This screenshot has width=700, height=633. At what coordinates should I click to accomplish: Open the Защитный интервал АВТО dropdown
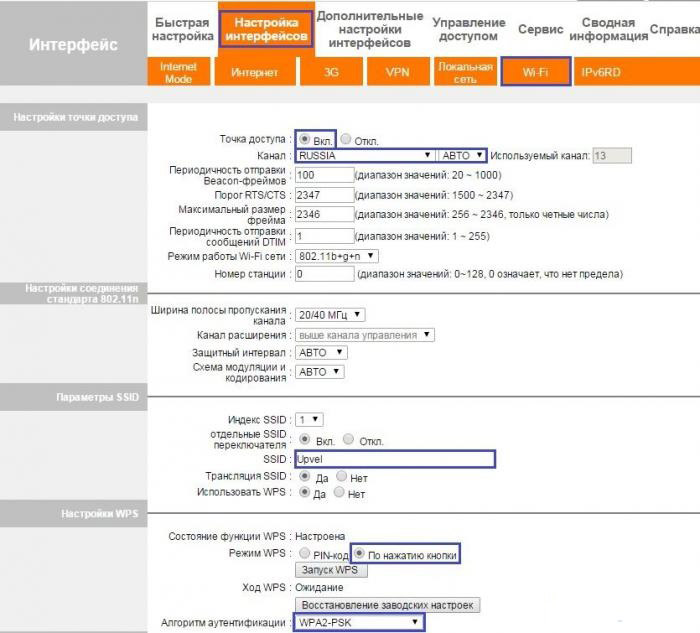(x=321, y=353)
